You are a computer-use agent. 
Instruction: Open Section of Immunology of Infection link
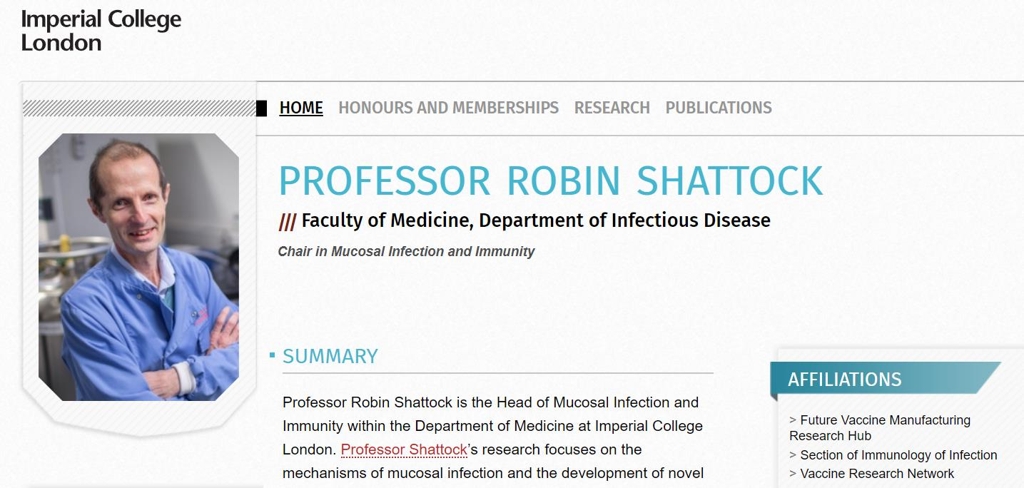[x=893, y=455]
